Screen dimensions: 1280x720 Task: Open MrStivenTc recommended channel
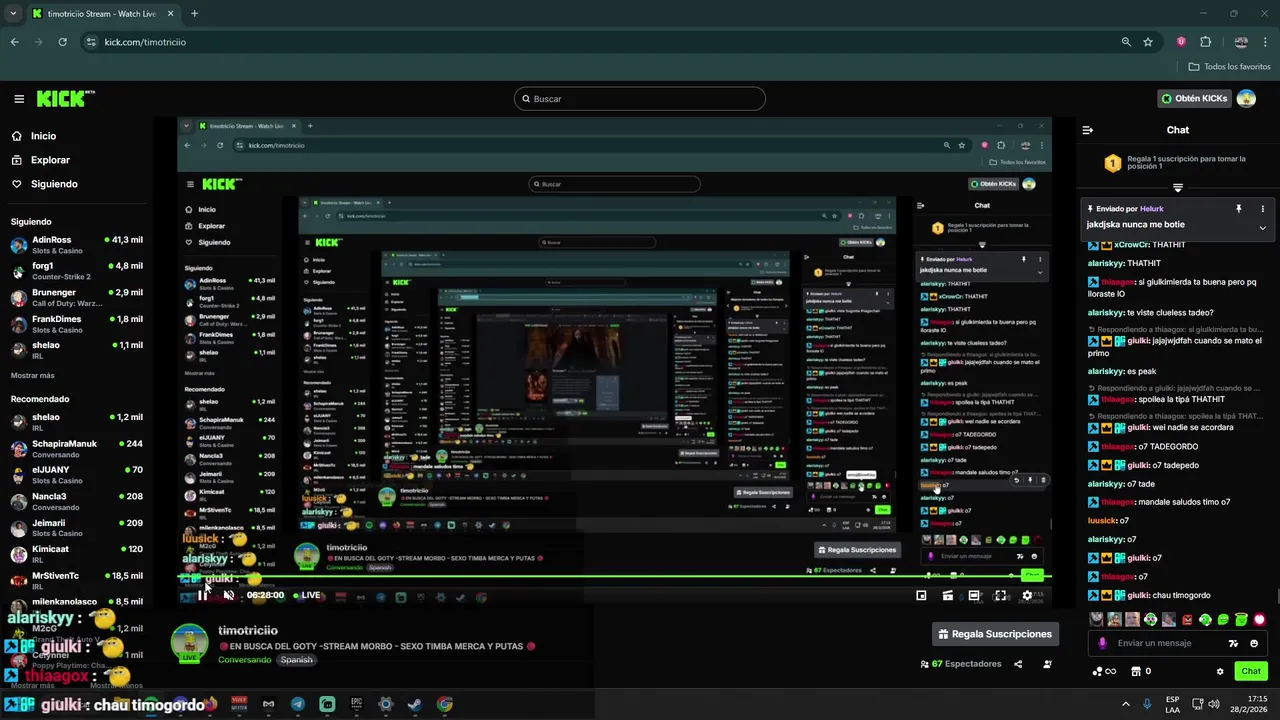[75, 580]
